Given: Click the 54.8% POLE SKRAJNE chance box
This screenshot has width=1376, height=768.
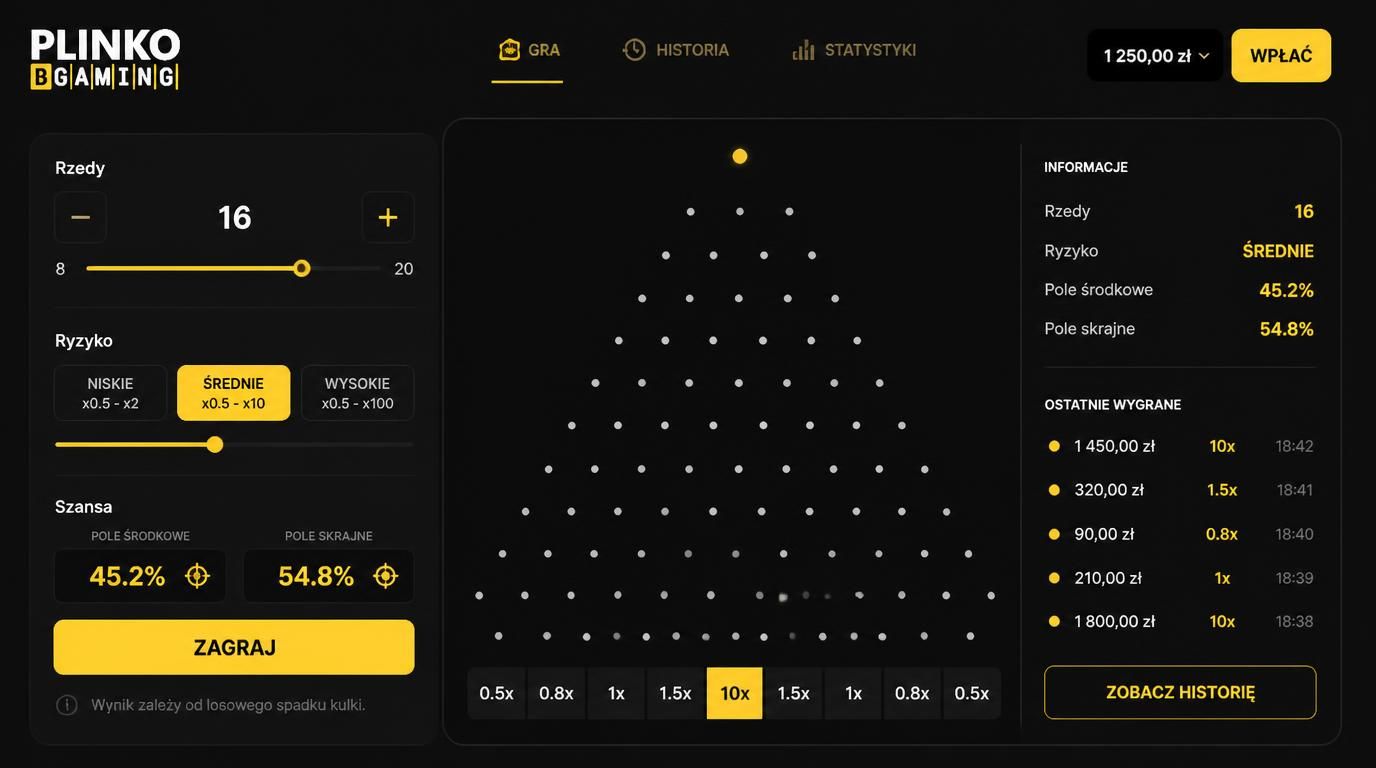Looking at the screenshot, I should [328, 576].
